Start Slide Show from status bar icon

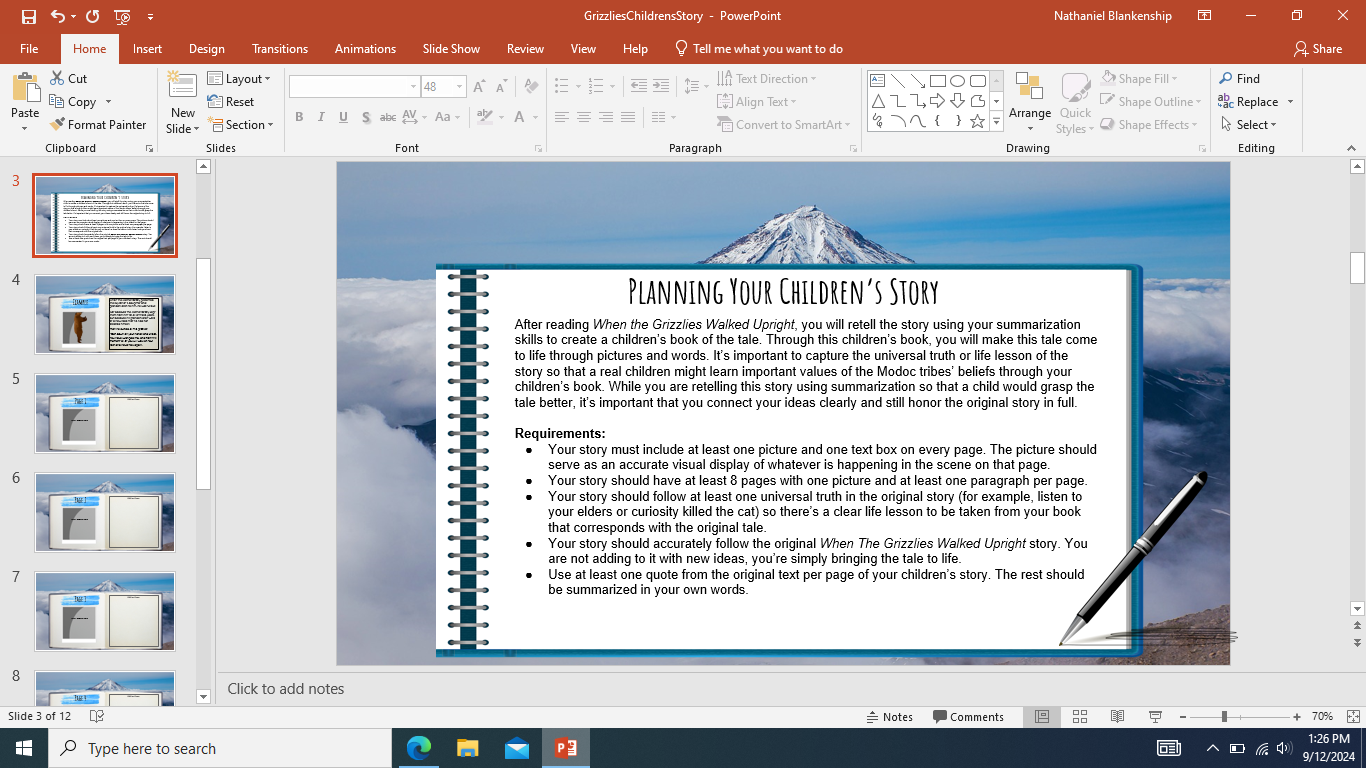tap(1156, 716)
